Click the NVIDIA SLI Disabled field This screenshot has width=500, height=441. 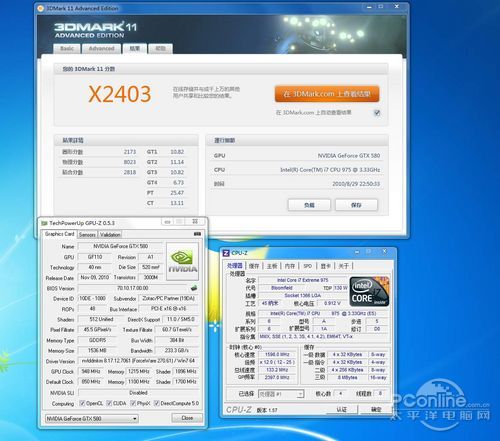click(x=138, y=393)
